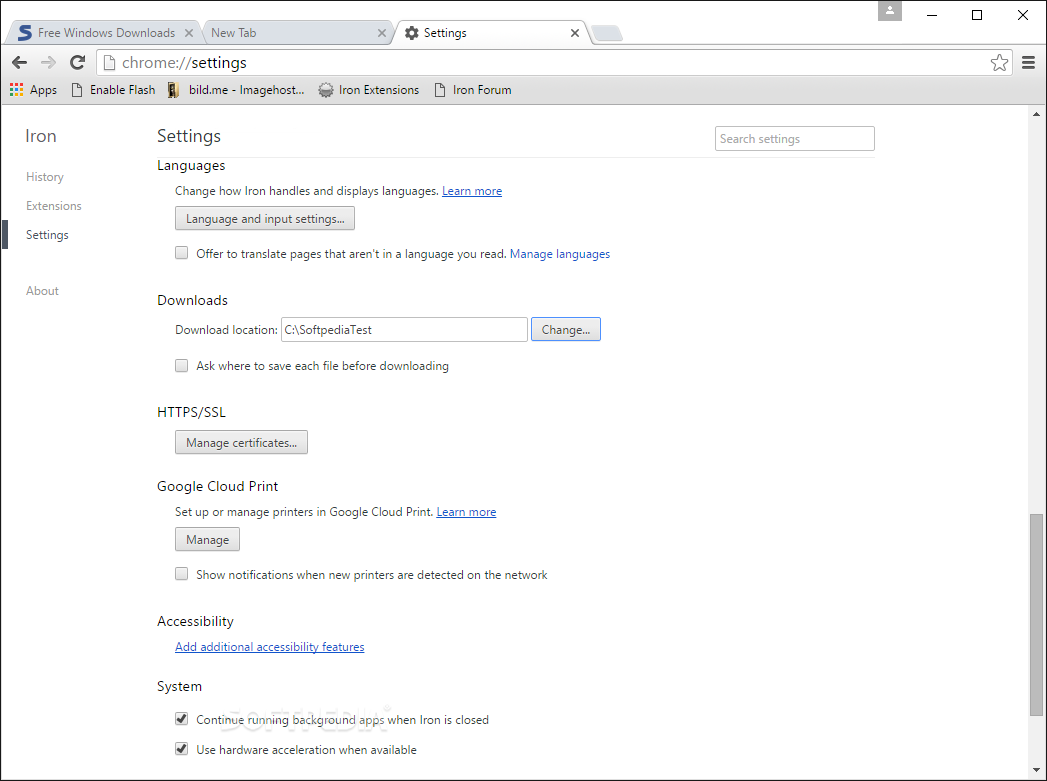Open the Manage languages link
Screen dimensions: 1047x781
pyautogui.click(x=560, y=254)
